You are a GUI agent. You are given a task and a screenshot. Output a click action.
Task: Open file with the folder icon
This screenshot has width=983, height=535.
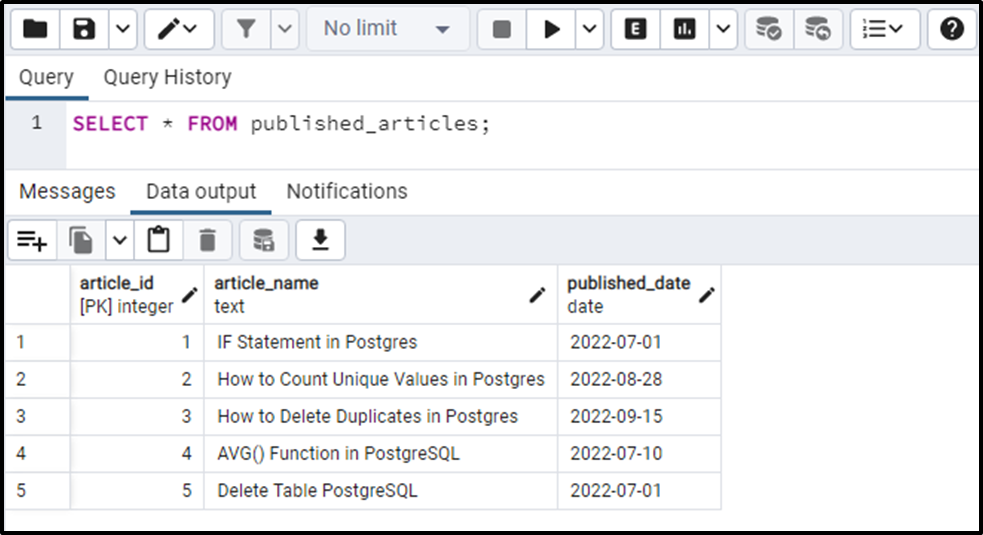click(35, 29)
